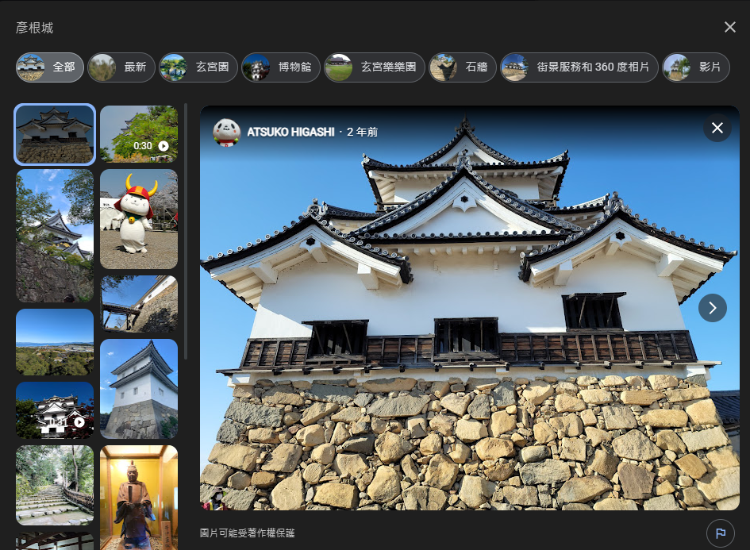Open the lake panorama view thumbnail
Image resolution: width=750 pixels, height=550 pixels.
[x=55, y=342]
